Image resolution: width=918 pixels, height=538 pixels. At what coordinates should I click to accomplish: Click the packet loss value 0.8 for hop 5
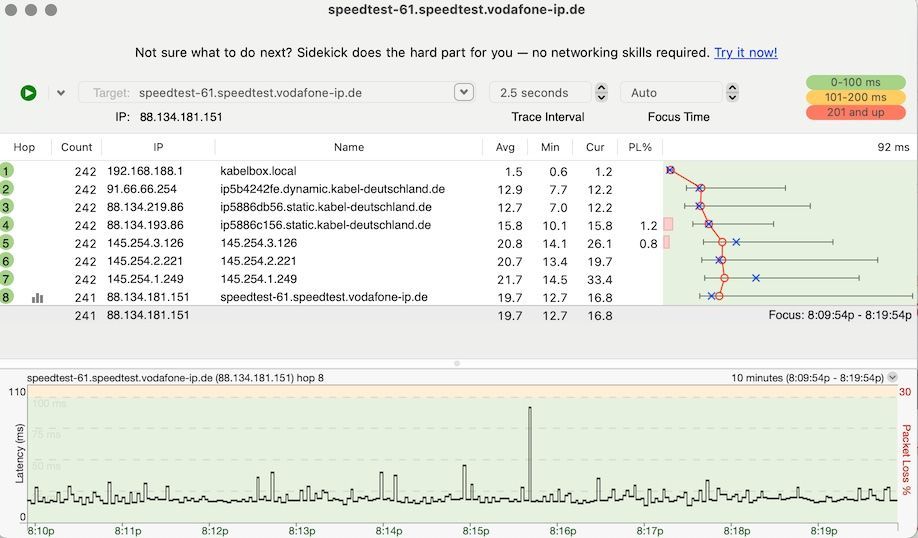tap(648, 244)
